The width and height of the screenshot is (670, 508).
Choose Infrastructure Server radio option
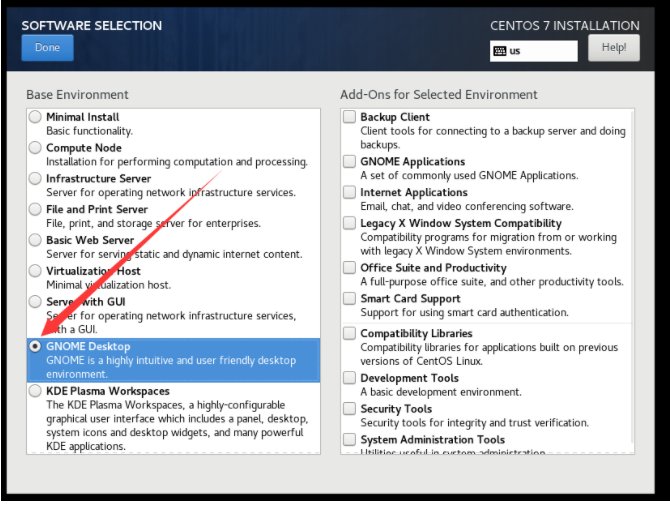(36, 179)
